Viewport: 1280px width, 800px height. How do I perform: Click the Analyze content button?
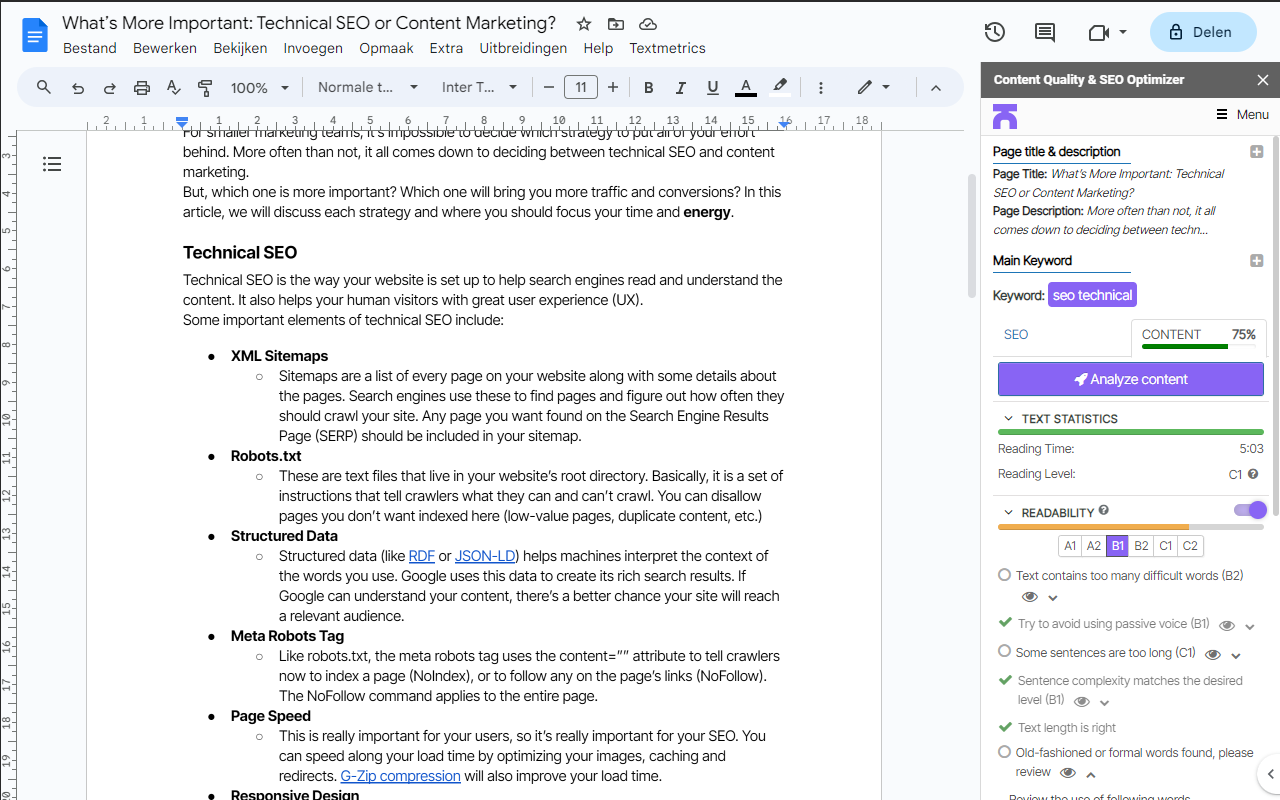pos(1130,379)
